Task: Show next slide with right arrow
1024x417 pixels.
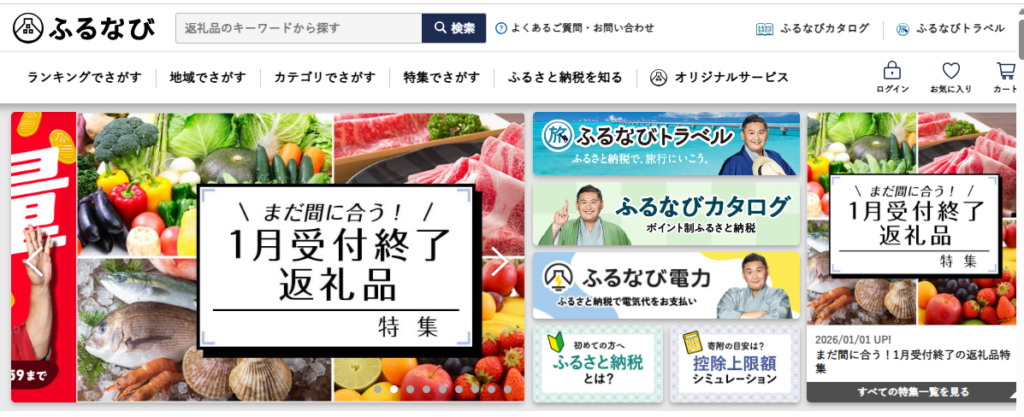Action: pyautogui.click(x=500, y=261)
